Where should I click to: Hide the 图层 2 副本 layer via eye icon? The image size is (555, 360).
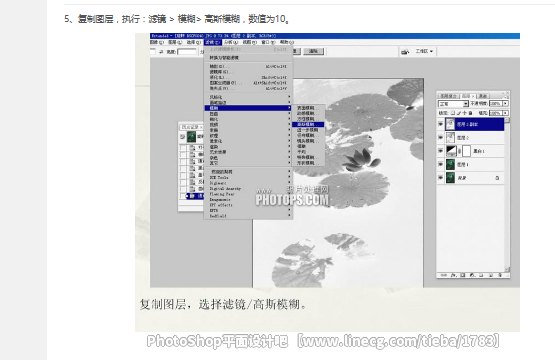(440, 124)
